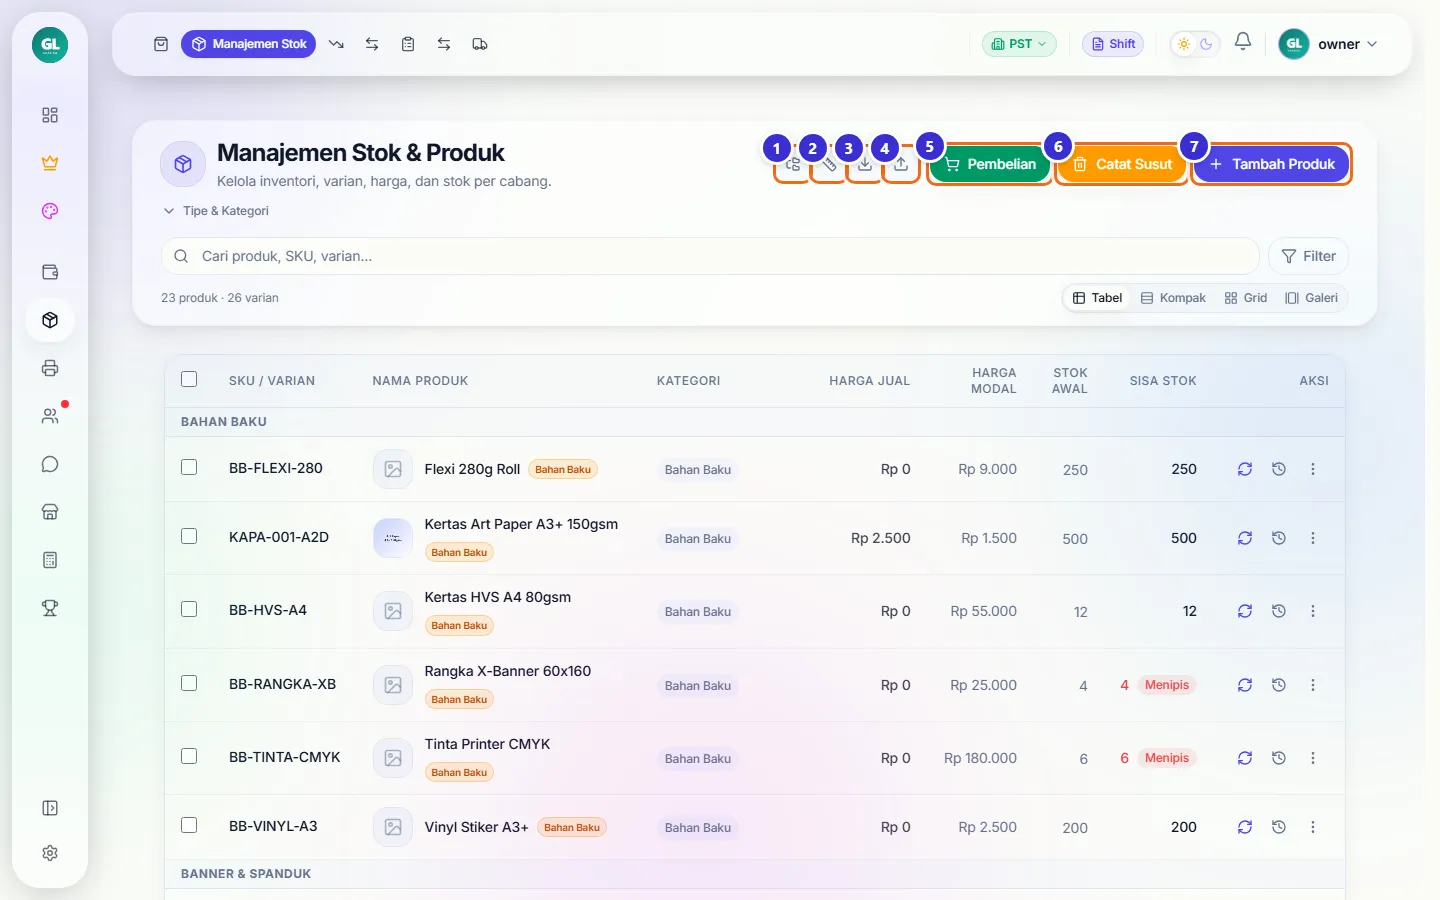Tick the select-all checkbox in table header
This screenshot has width=1440, height=900.
tap(189, 379)
